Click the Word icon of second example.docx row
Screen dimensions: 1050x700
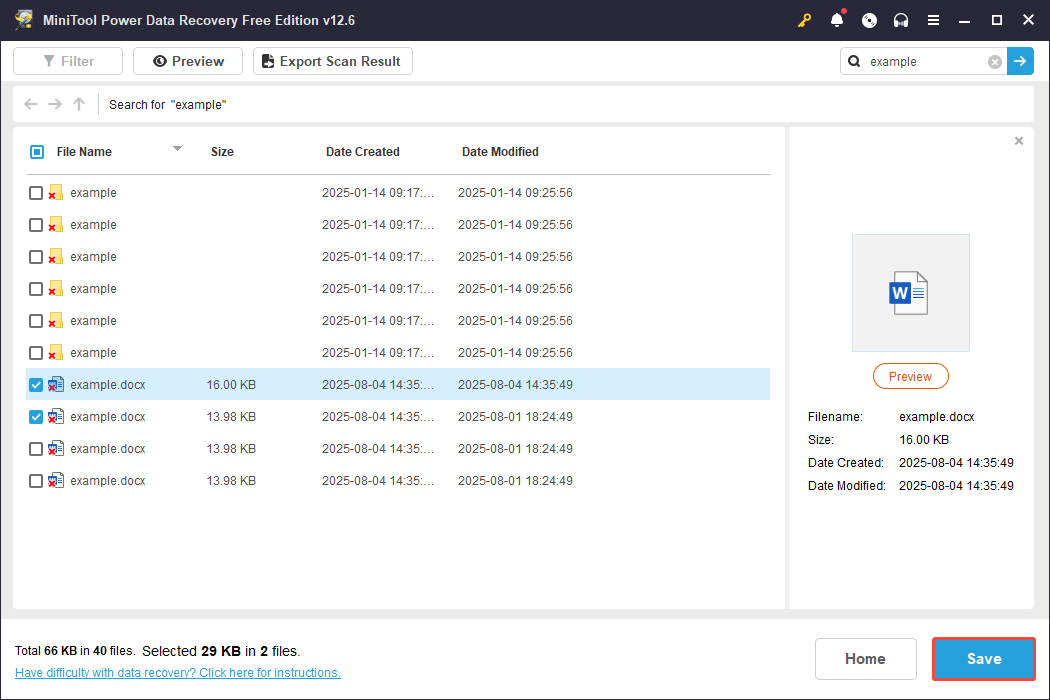[x=56, y=417]
